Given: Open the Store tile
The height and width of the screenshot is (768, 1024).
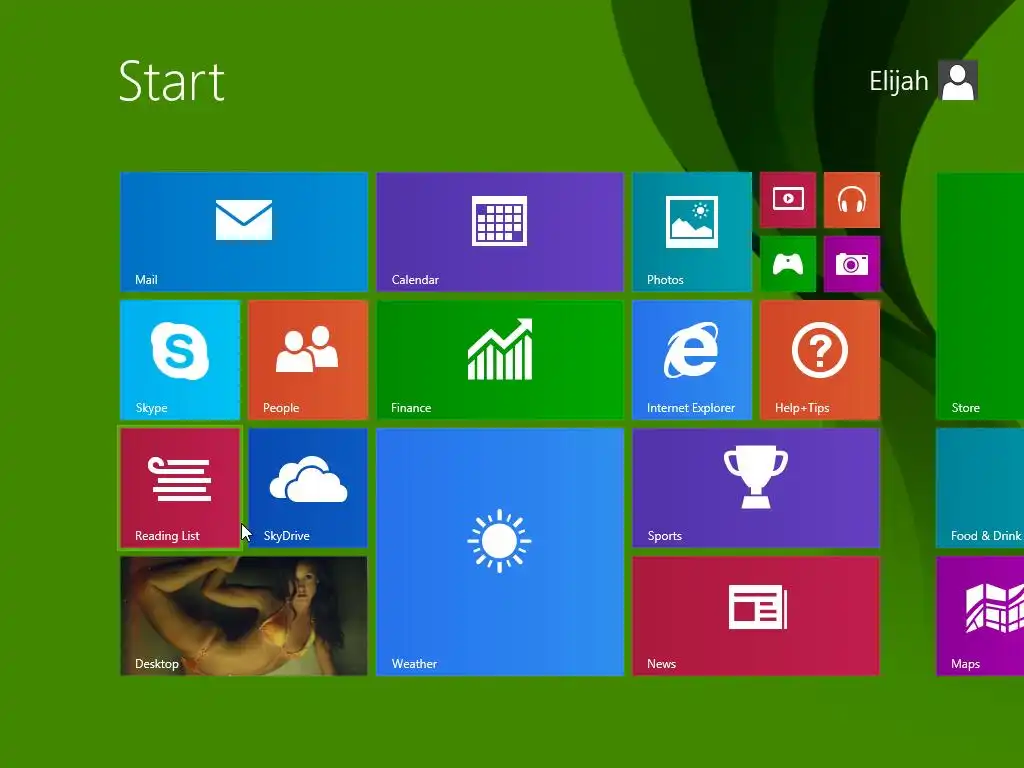Looking at the screenshot, I should pyautogui.click(x=980, y=296).
